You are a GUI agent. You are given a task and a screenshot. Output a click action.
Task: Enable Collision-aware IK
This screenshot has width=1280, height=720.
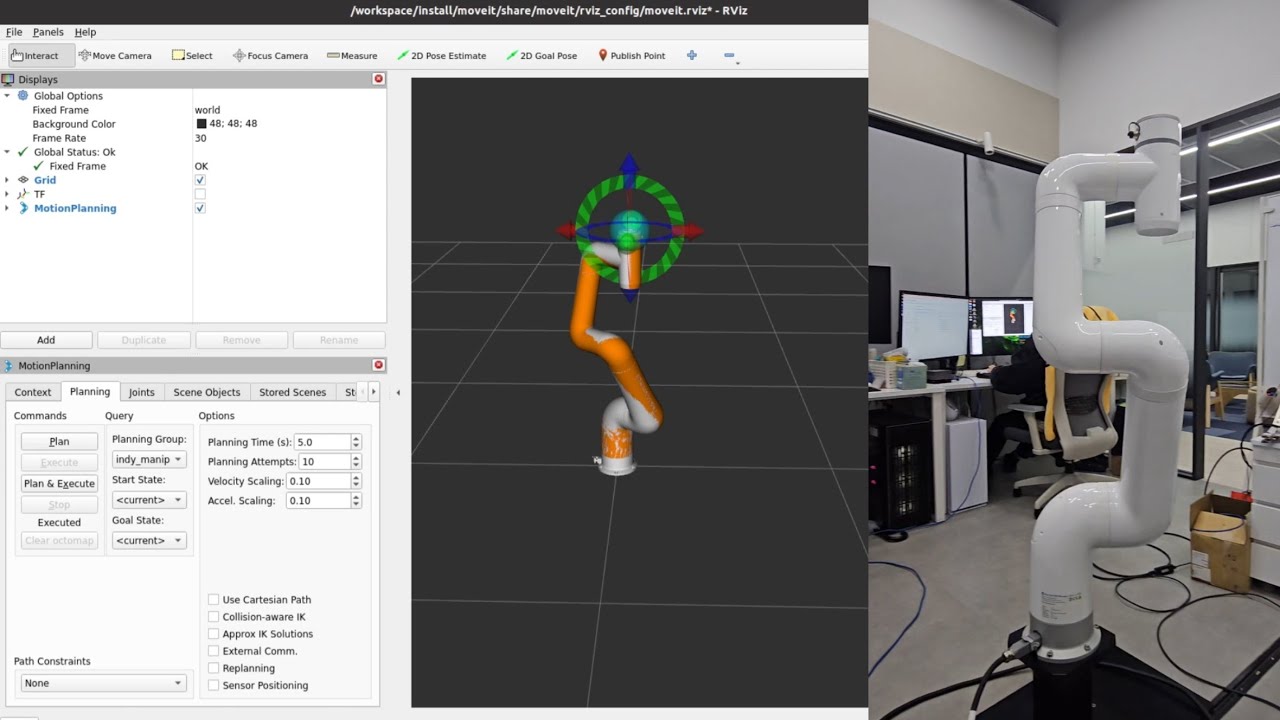point(213,617)
